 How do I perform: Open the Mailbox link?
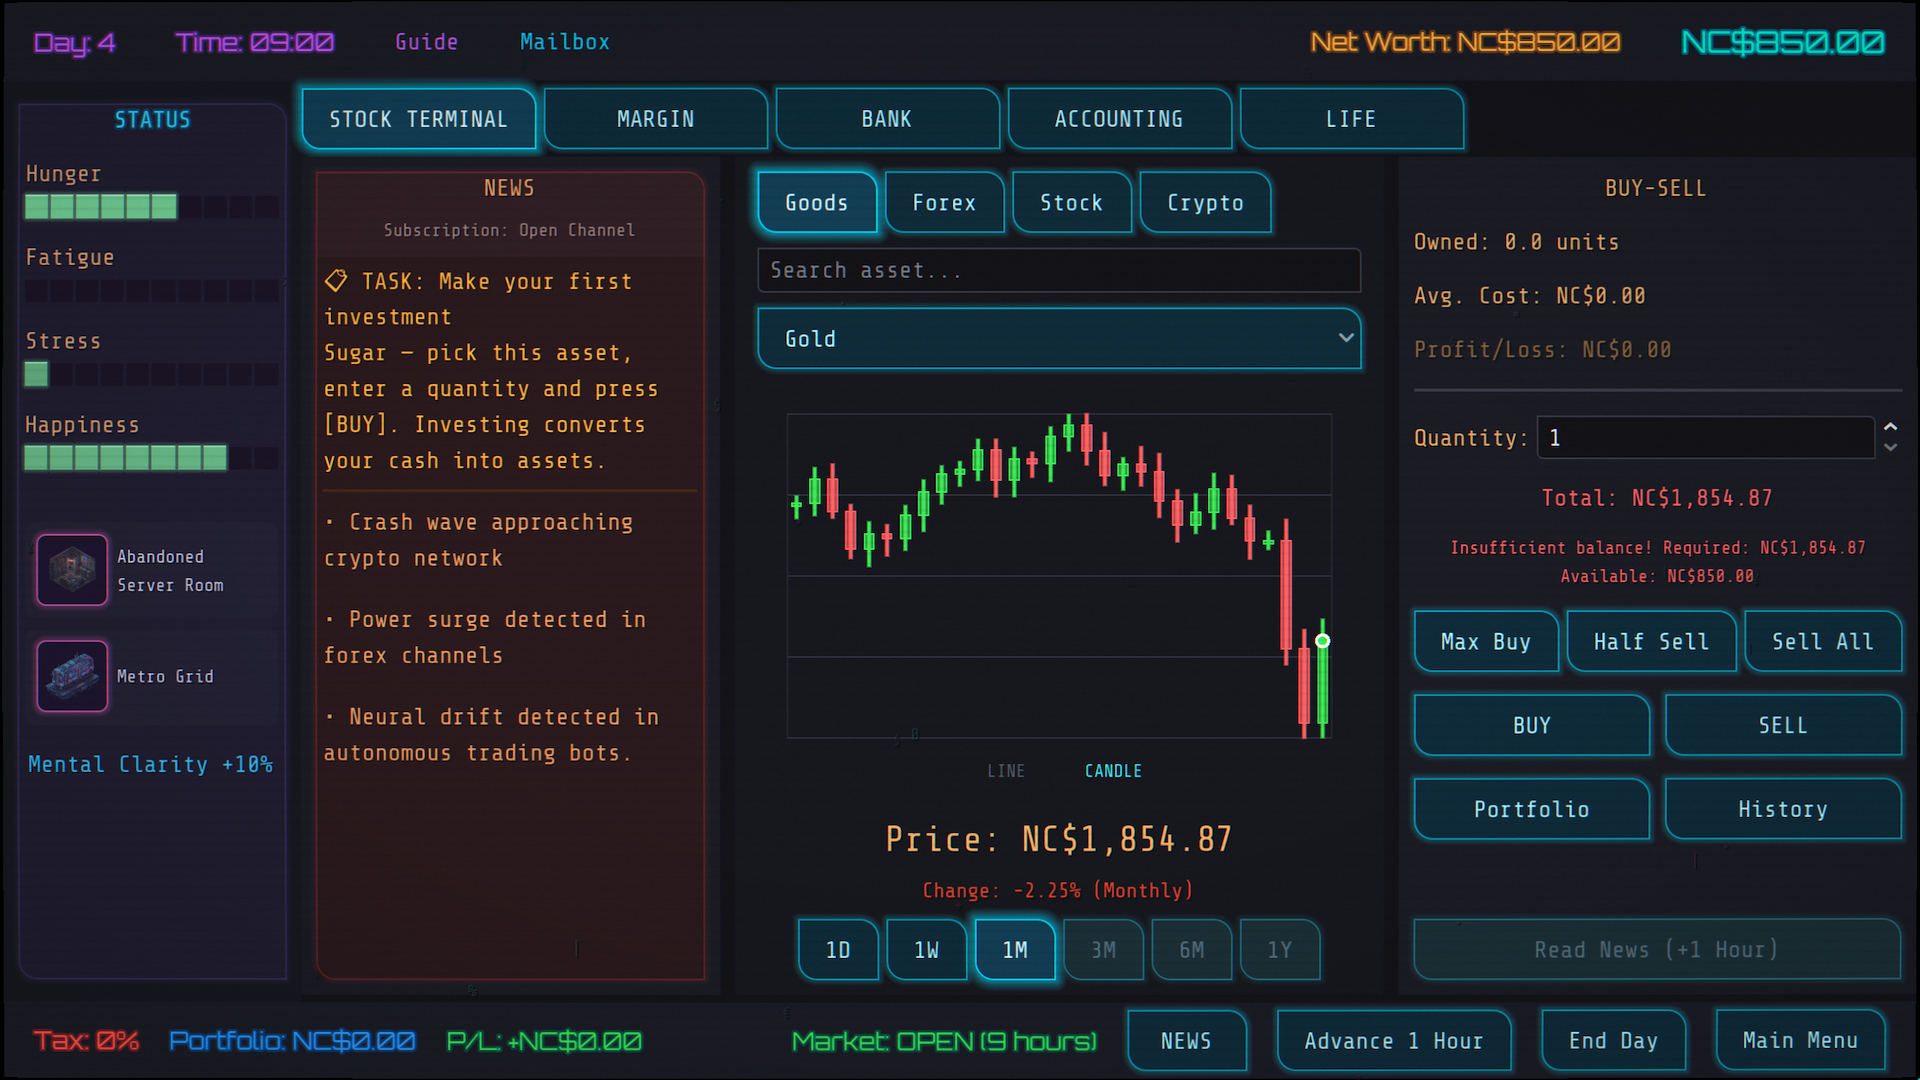click(x=565, y=42)
